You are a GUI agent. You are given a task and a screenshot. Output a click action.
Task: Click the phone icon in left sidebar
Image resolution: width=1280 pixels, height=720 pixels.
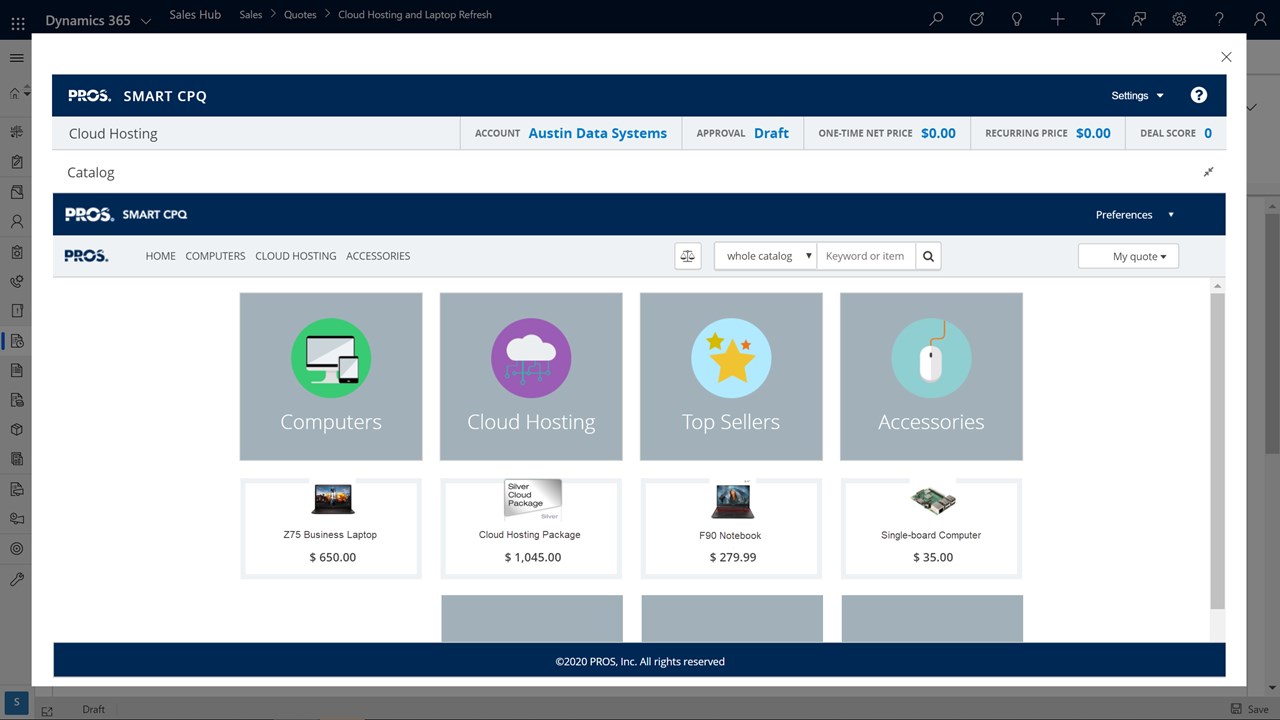coord(16,282)
